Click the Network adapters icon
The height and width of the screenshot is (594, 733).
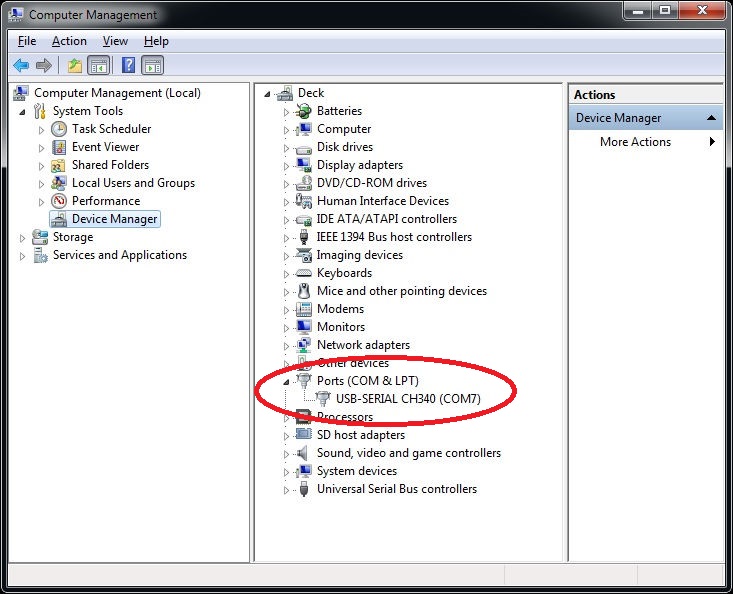pos(304,345)
